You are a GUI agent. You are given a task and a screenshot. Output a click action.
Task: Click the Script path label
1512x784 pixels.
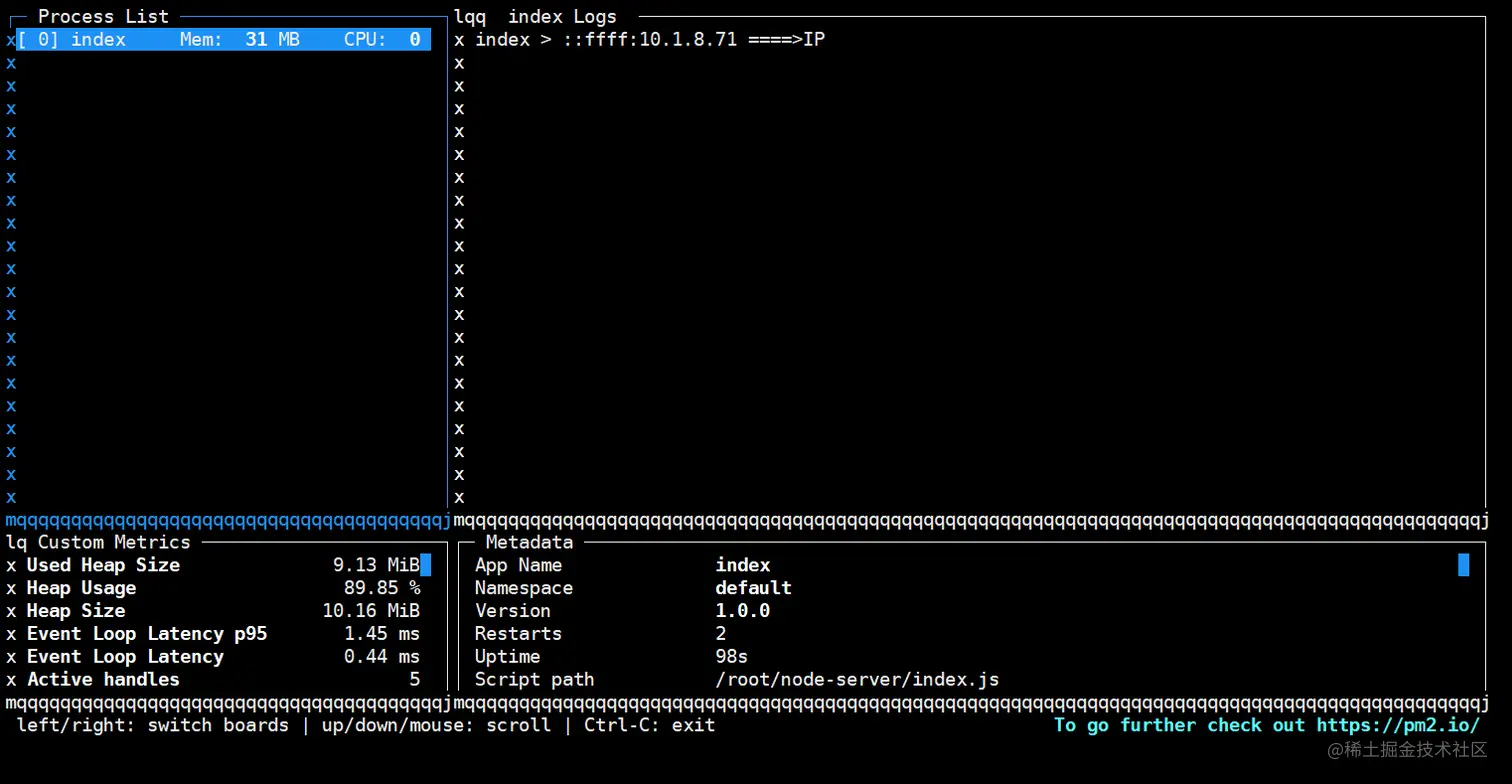coord(535,680)
